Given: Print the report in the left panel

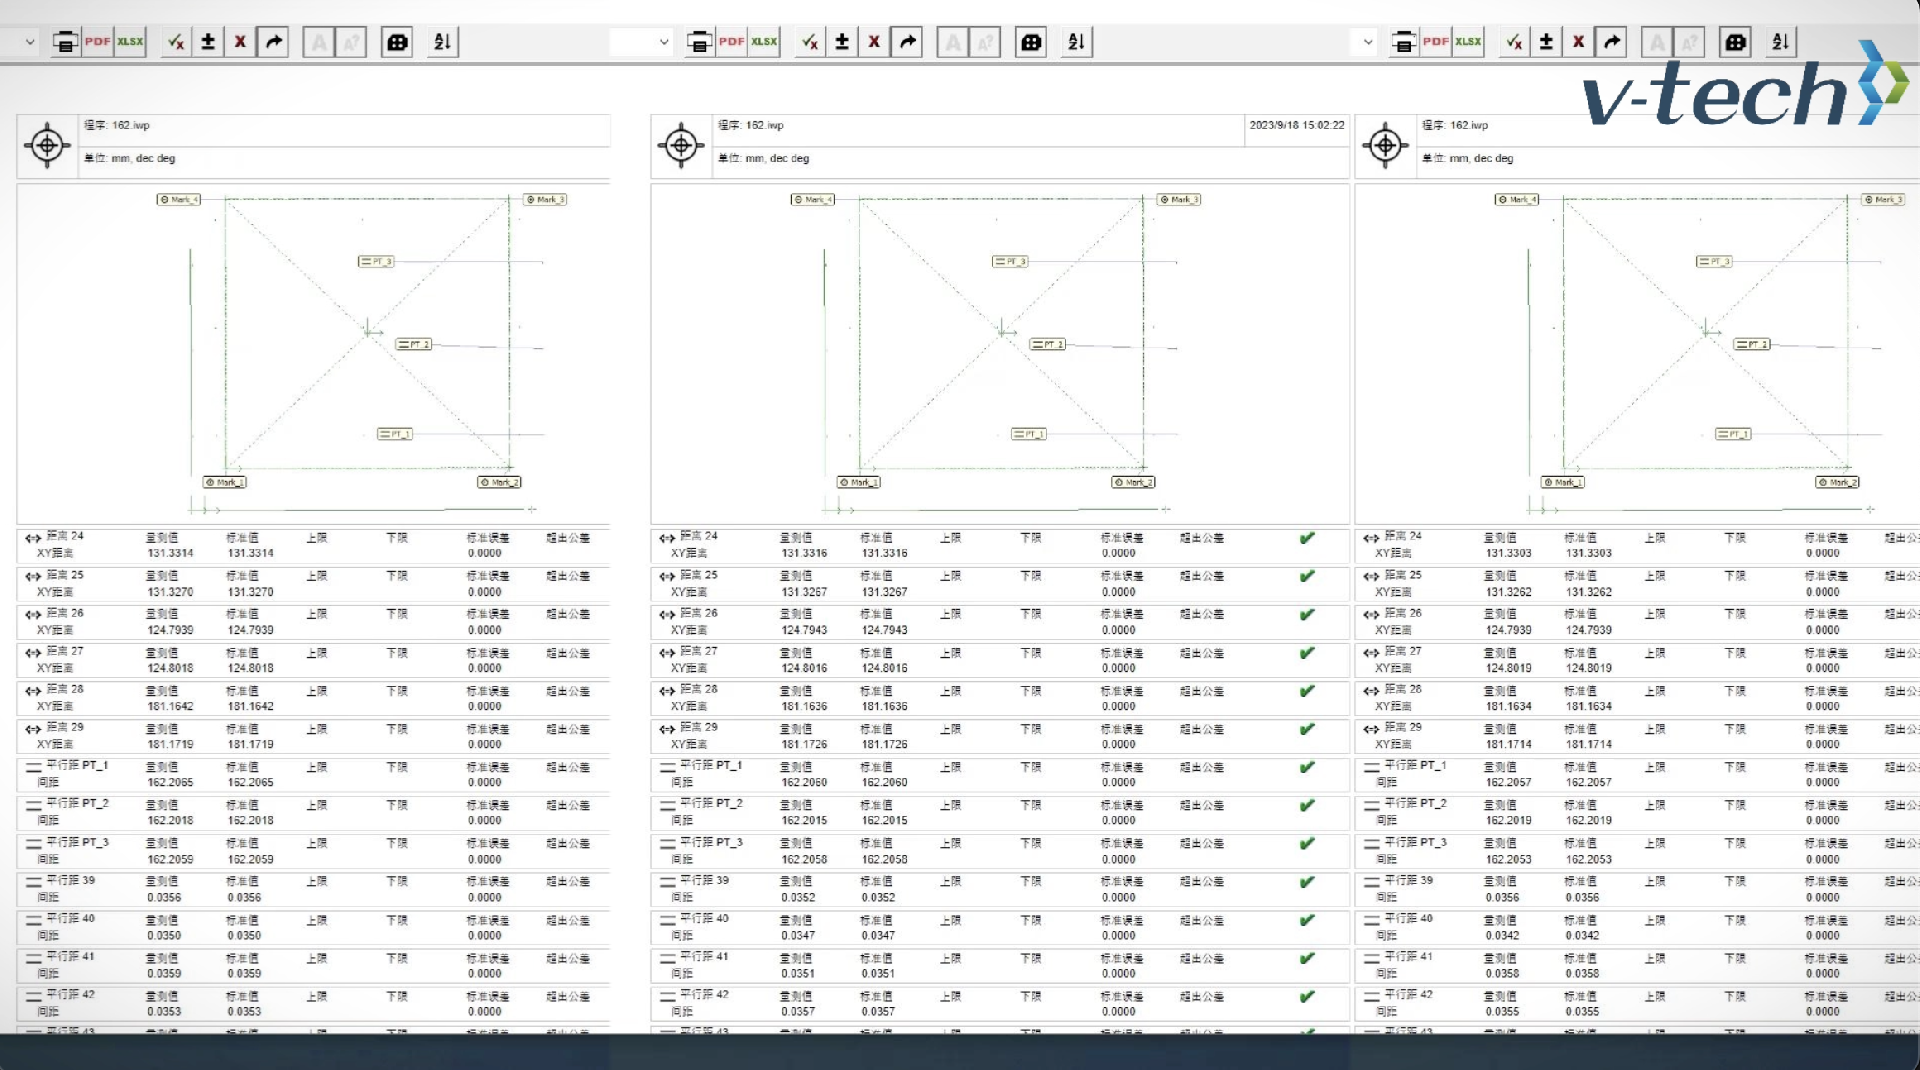Looking at the screenshot, I should point(65,42).
